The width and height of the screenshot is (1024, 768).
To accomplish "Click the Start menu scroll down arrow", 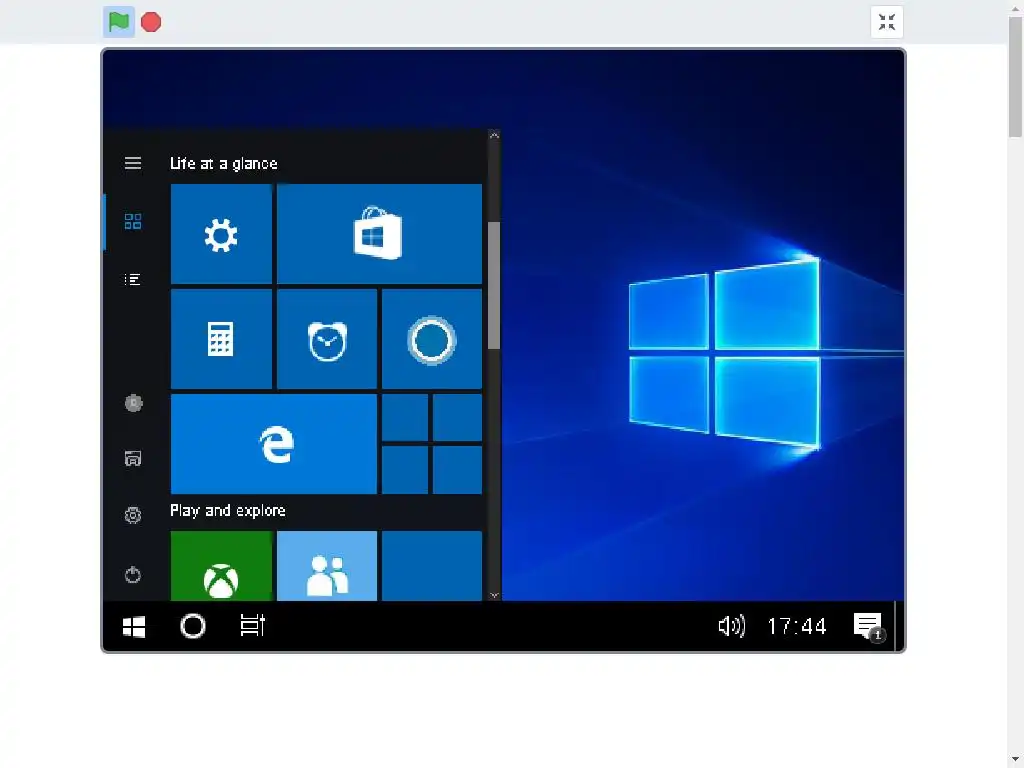I will 494,595.
